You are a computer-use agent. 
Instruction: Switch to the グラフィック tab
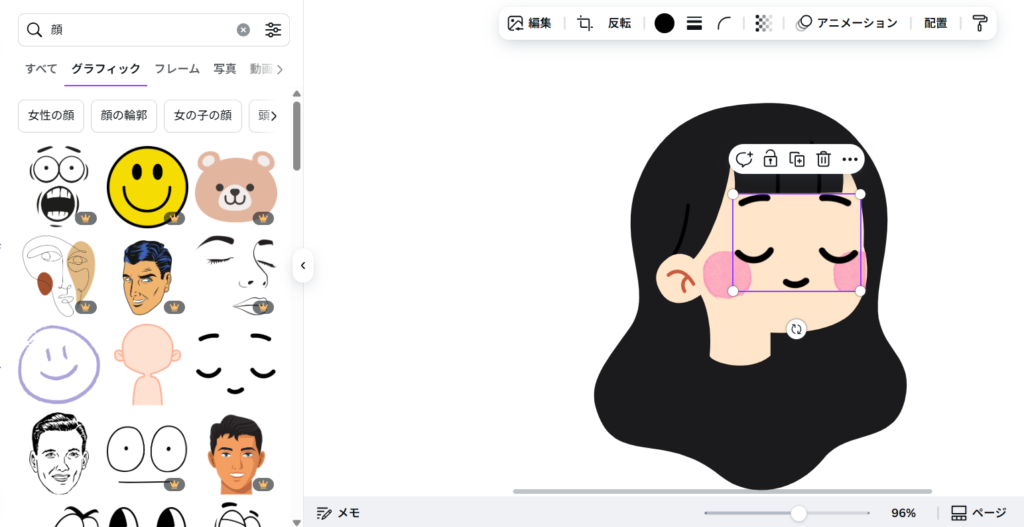(106, 69)
